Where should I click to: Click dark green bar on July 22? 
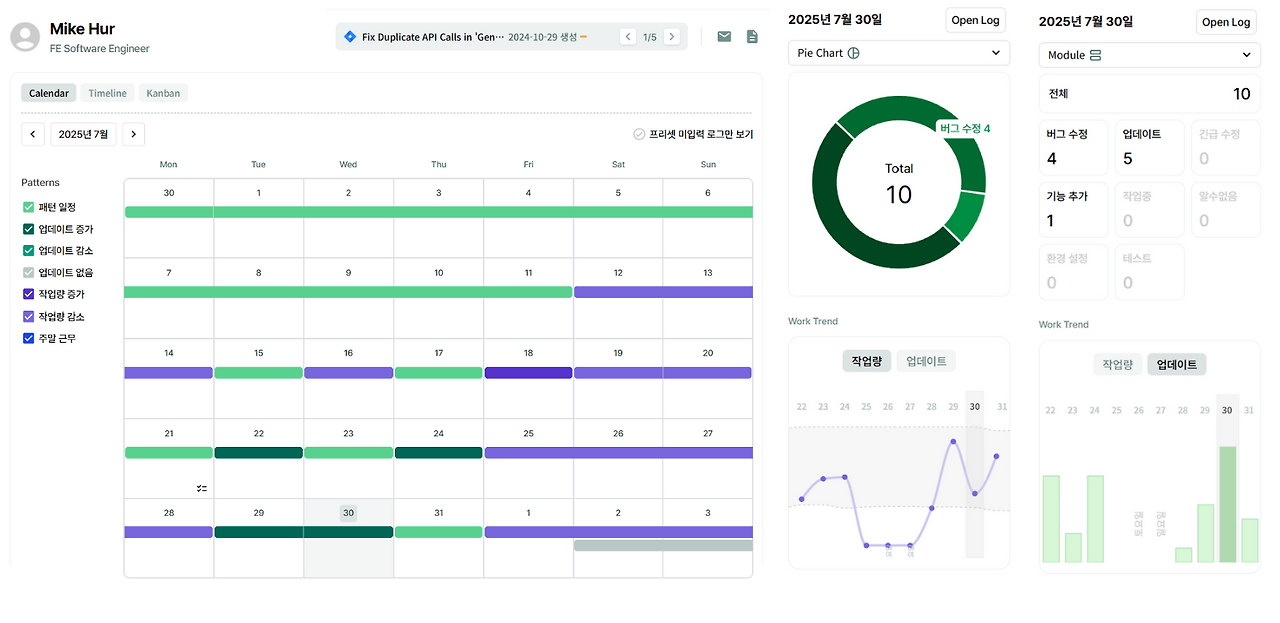point(258,453)
